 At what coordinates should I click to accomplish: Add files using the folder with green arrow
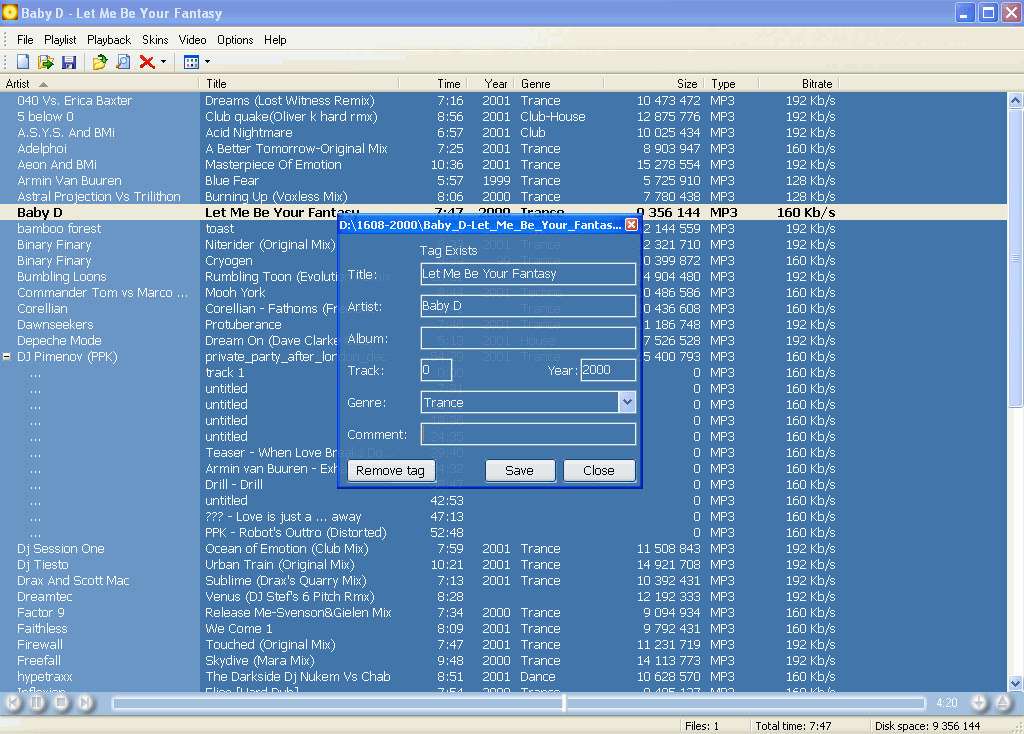click(99, 62)
